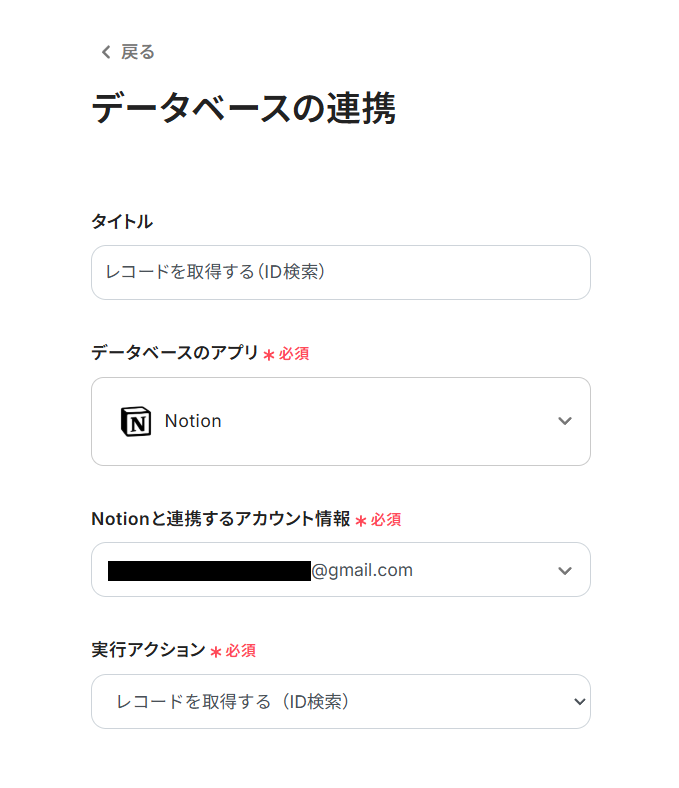This screenshot has height=788, width=679.
Task: Click the 必須 marker beside アカウント情報
Action: tap(386, 520)
